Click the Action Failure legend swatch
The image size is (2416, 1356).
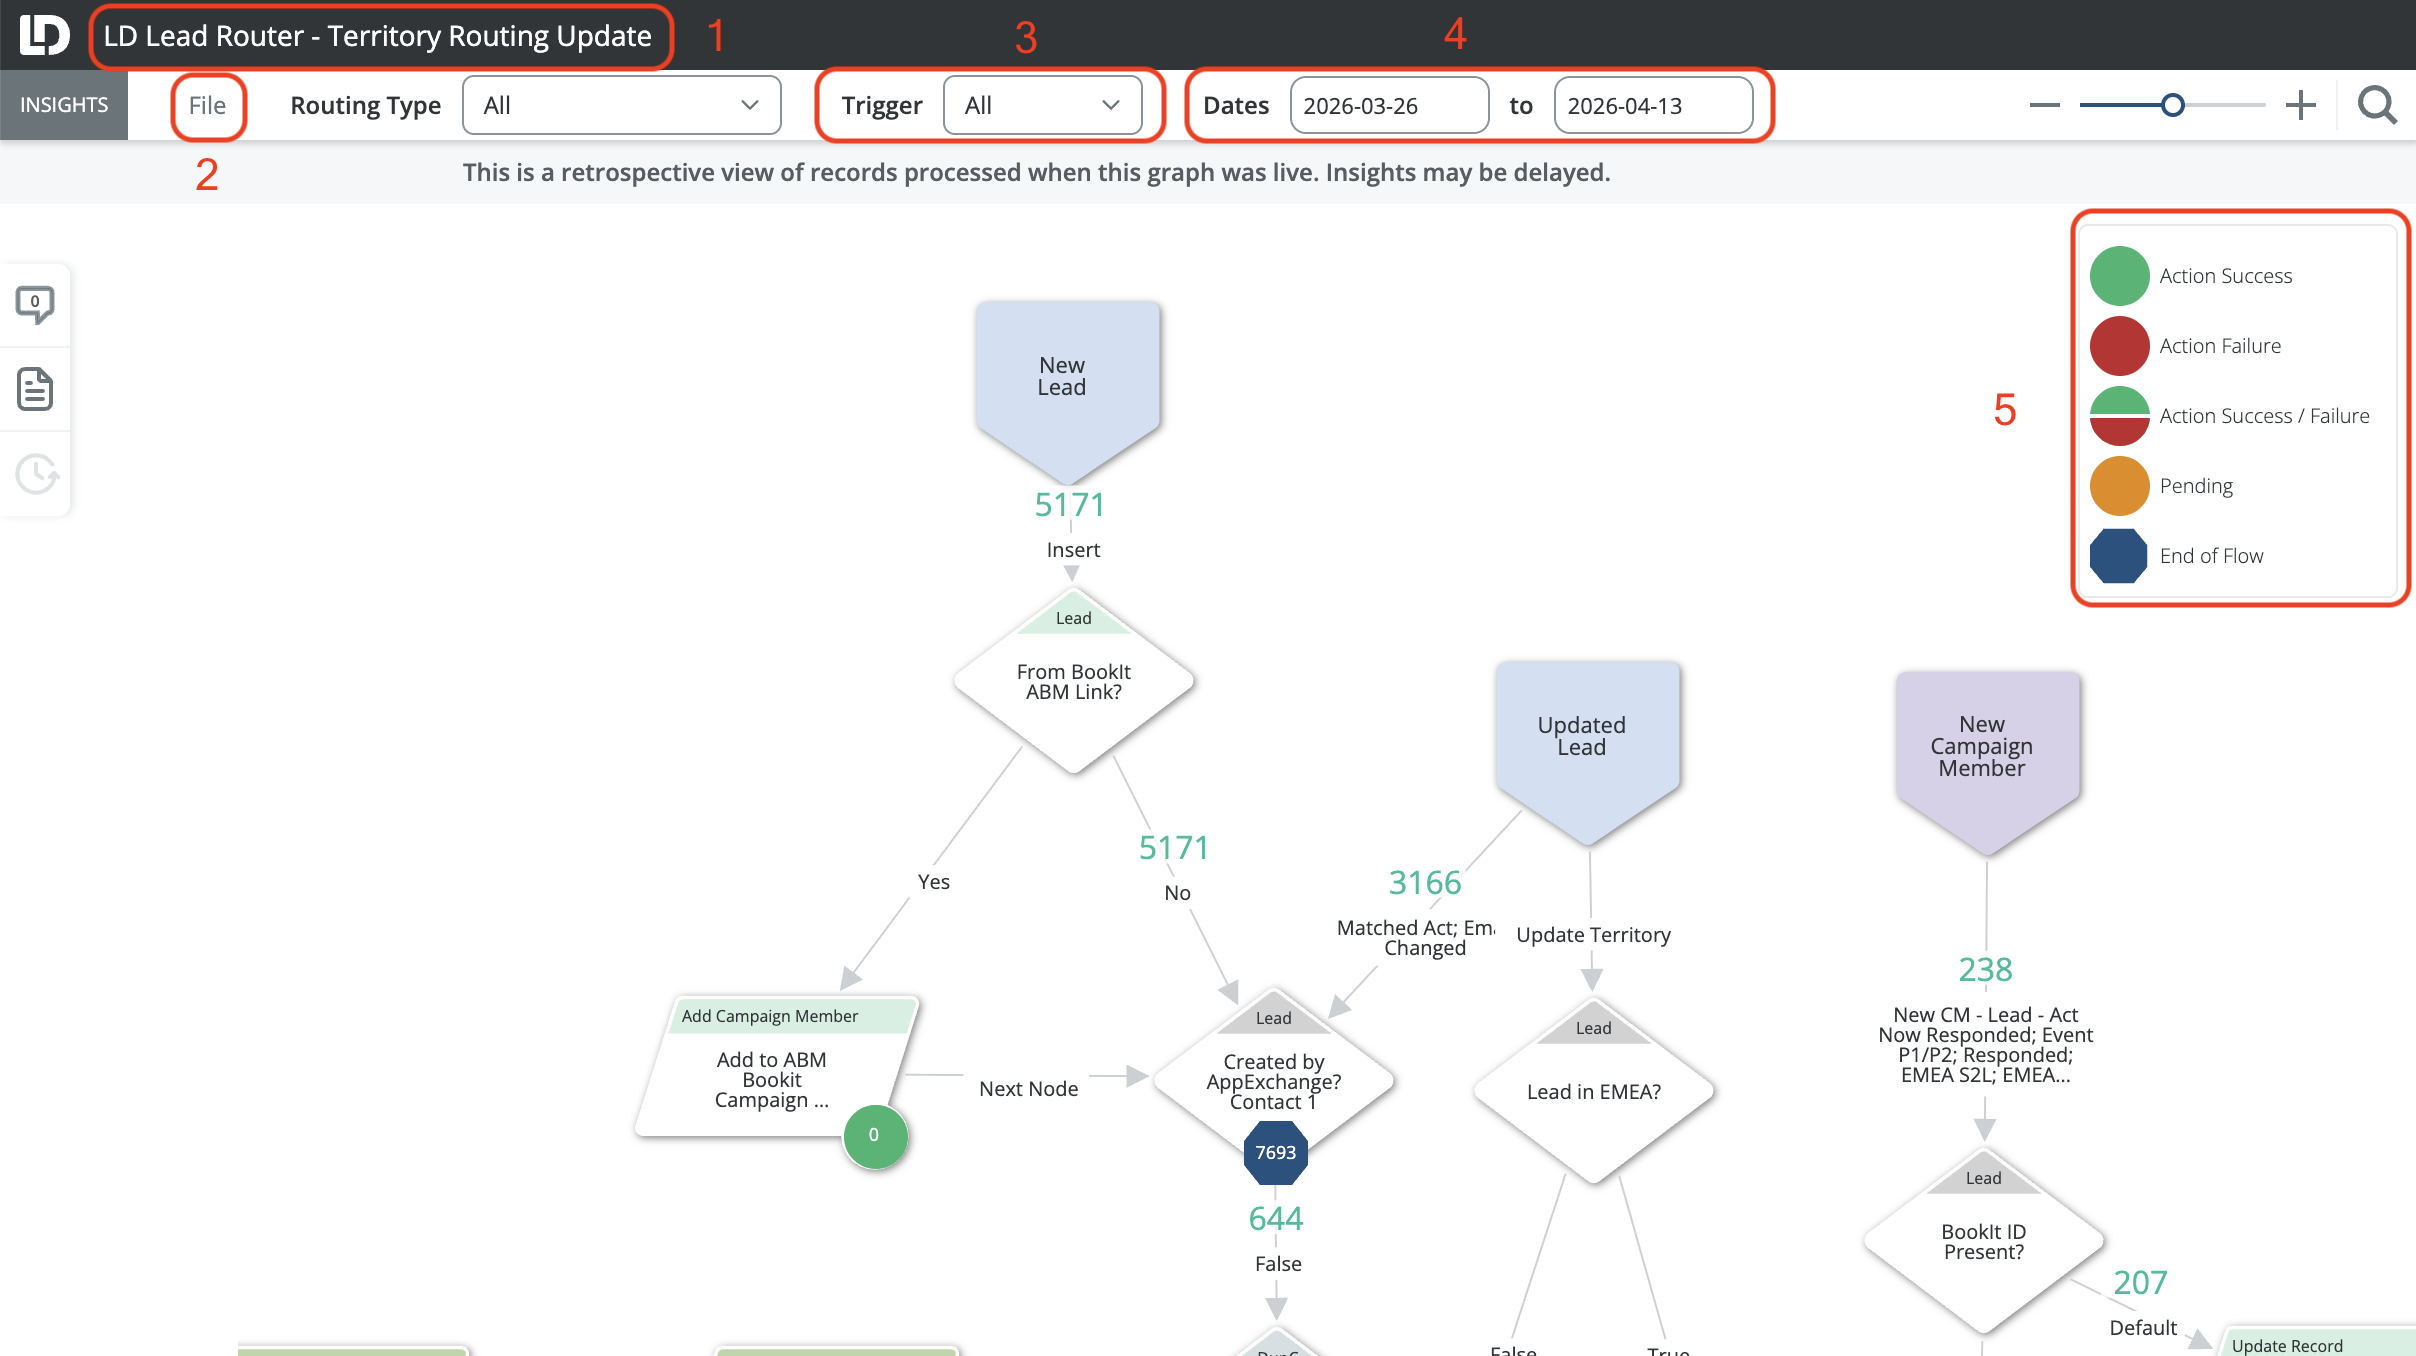pos(2119,346)
